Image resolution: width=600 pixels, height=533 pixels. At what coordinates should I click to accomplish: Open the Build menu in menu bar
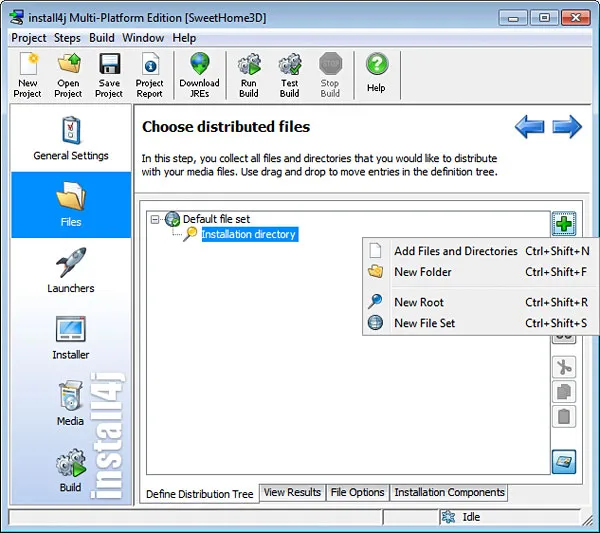tap(102, 38)
